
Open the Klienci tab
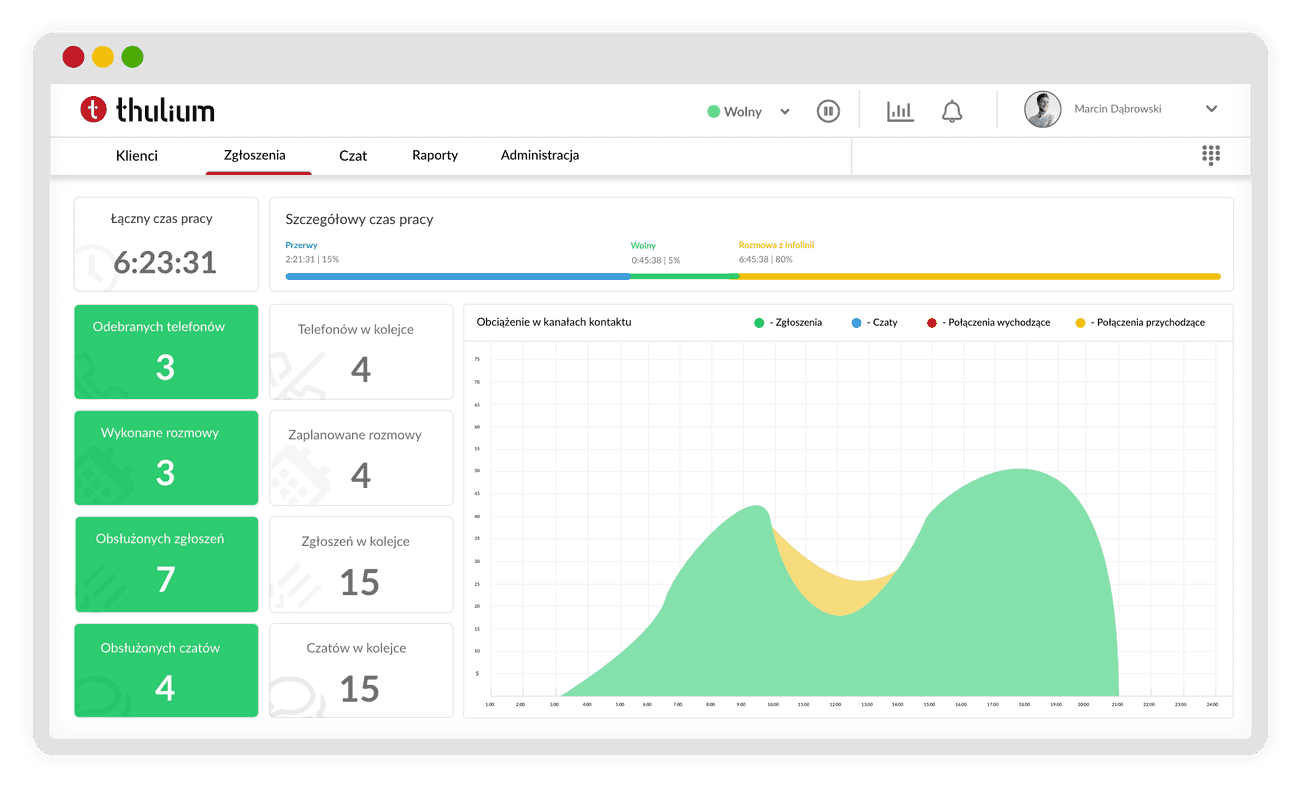click(137, 155)
